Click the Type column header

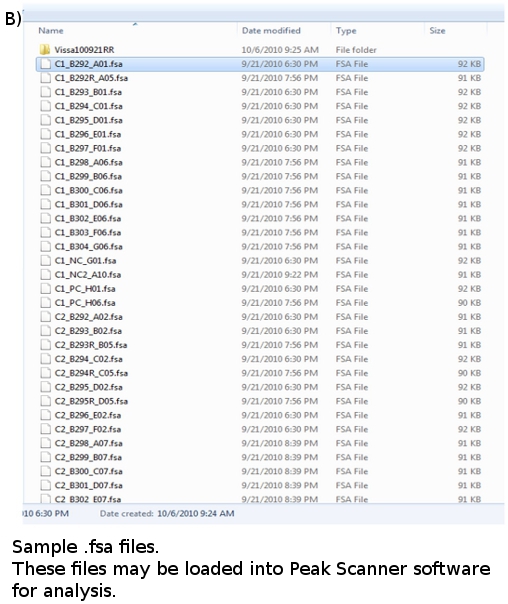(x=346, y=30)
